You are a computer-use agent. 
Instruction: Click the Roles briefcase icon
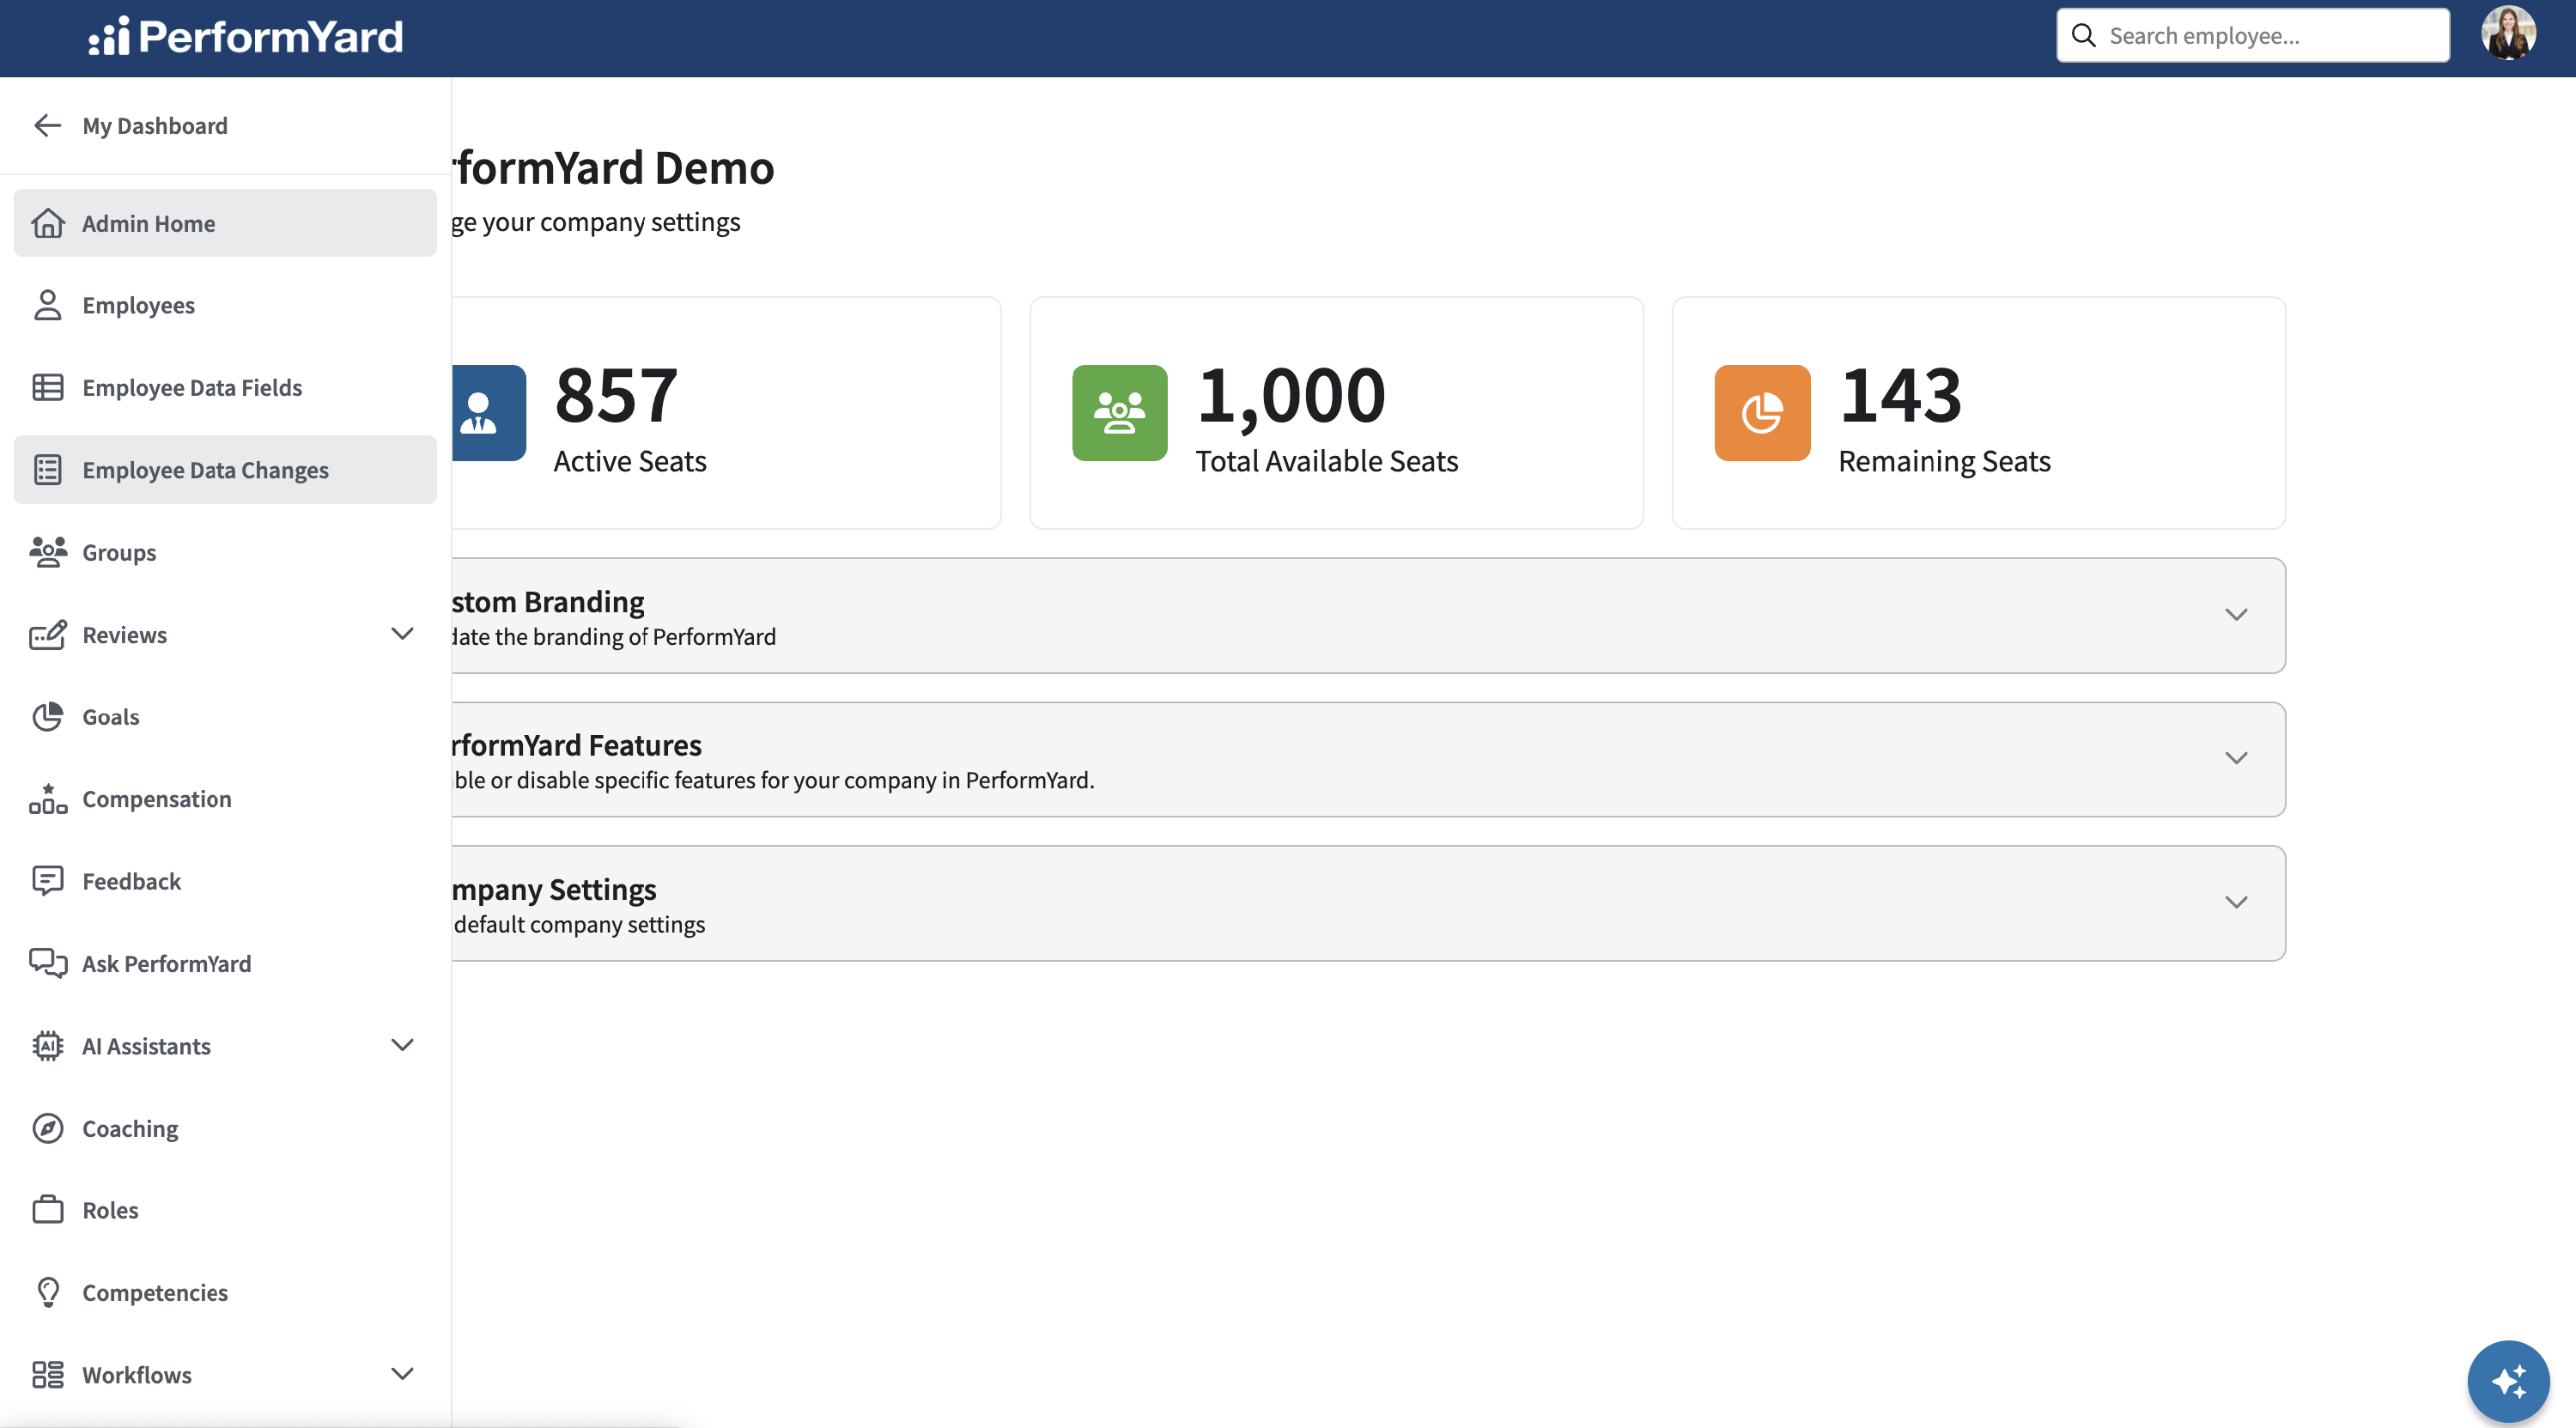click(x=47, y=1210)
